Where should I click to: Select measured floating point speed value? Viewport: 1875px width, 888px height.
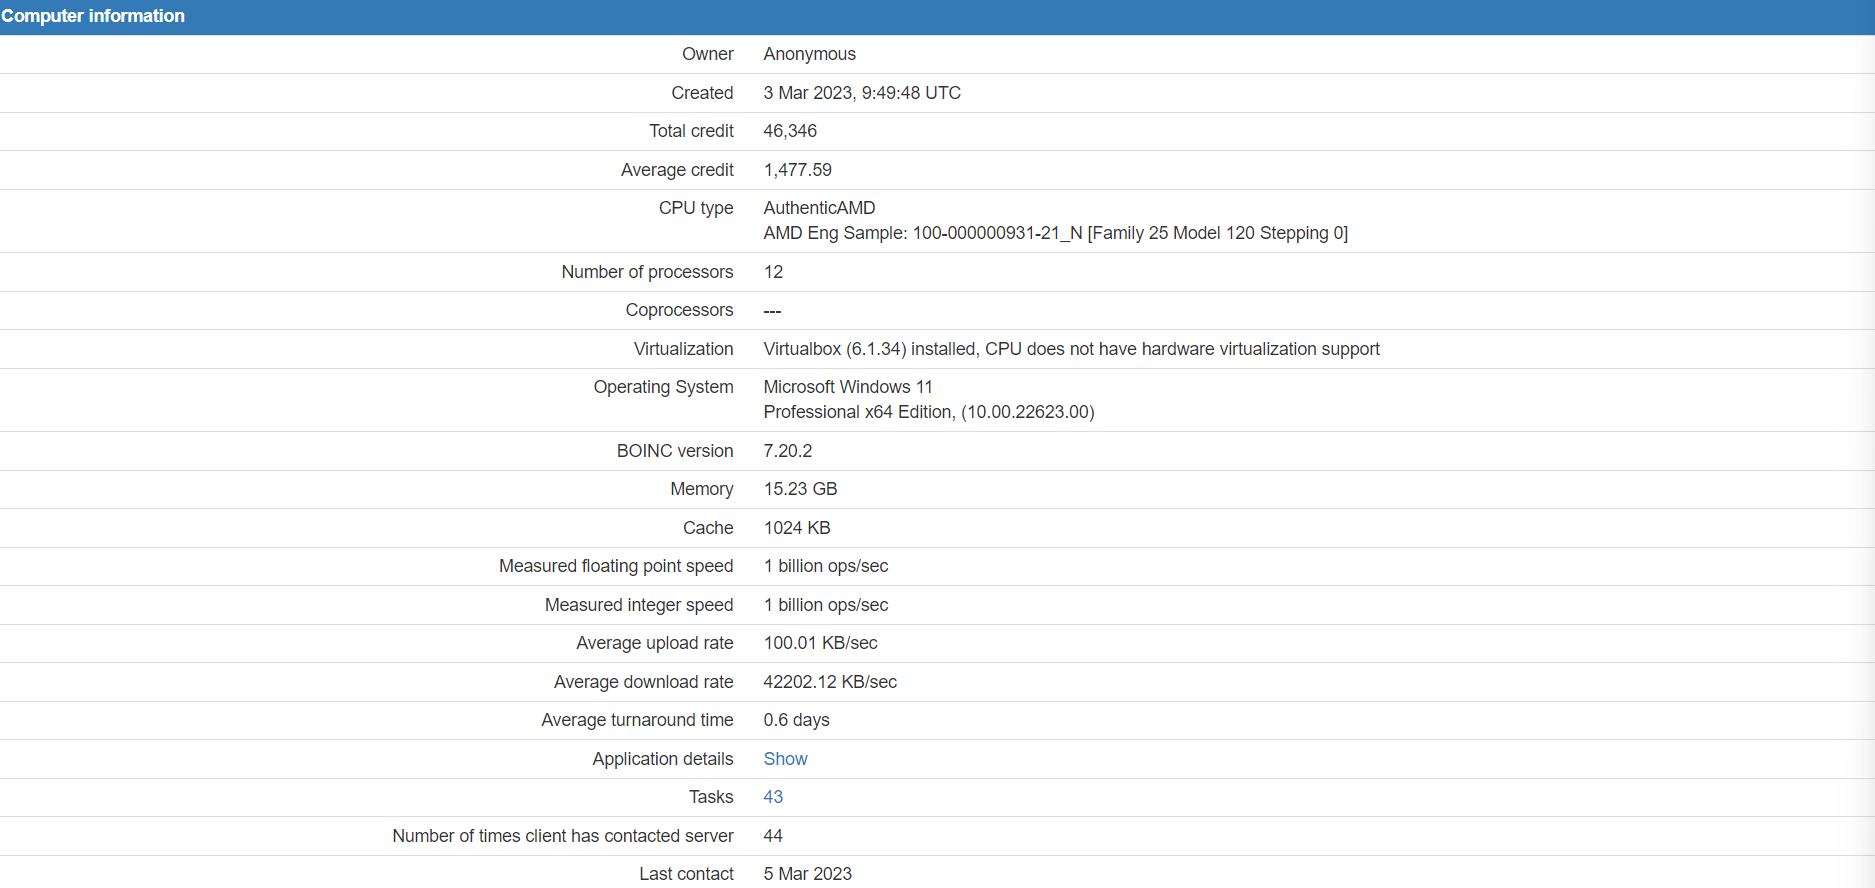826,566
